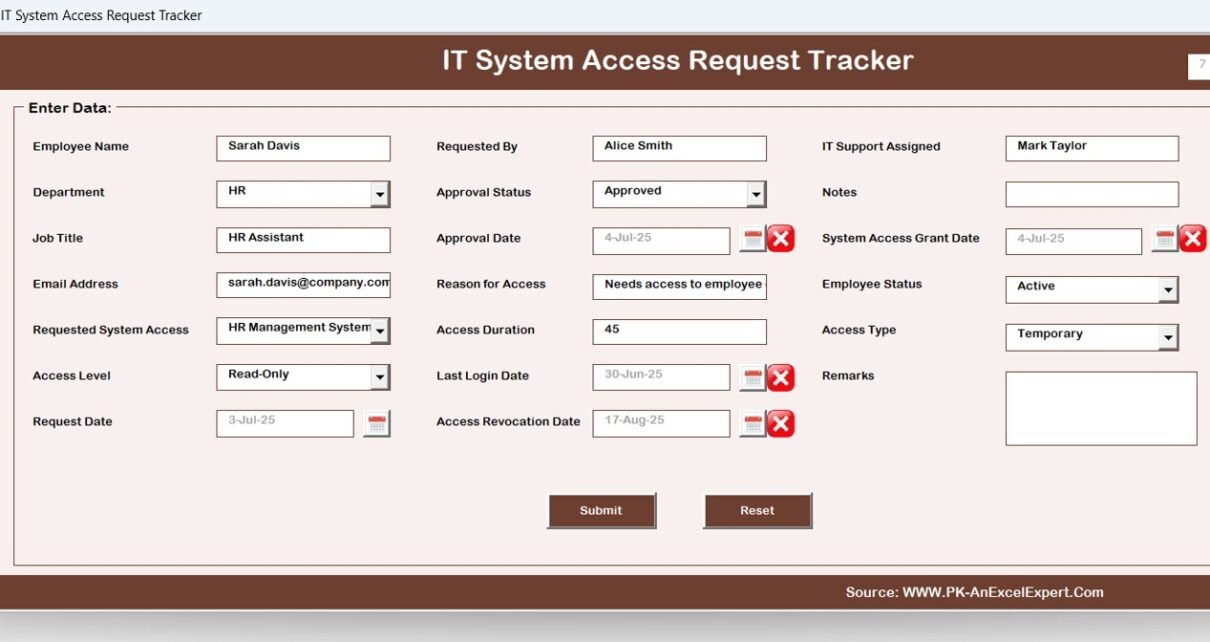Clear the Last Login Date field
Viewport: 1210px width, 642px height.
(x=781, y=376)
